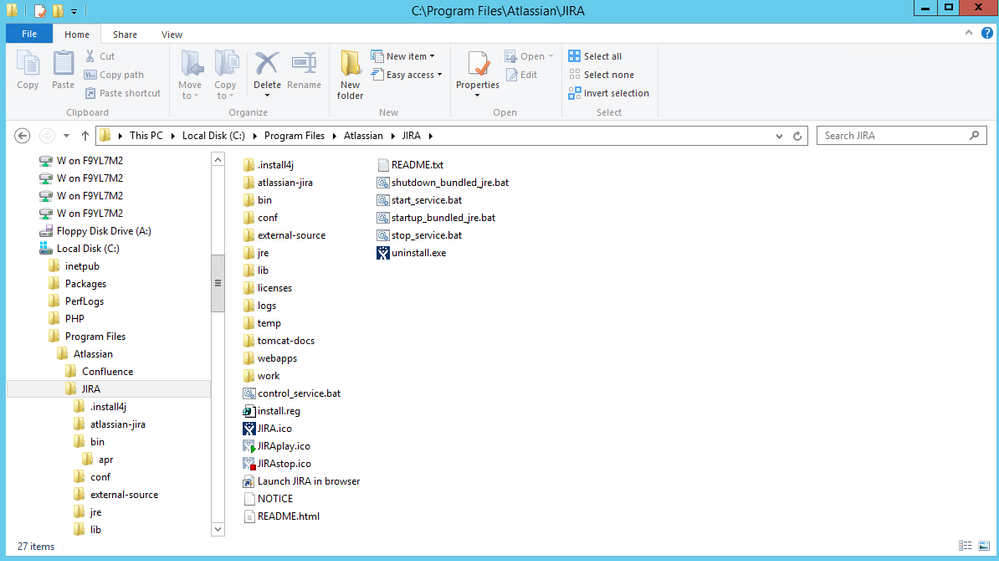Image resolution: width=999 pixels, height=561 pixels.
Task: Select Launch JIRA in browser shortcut
Action: point(301,481)
